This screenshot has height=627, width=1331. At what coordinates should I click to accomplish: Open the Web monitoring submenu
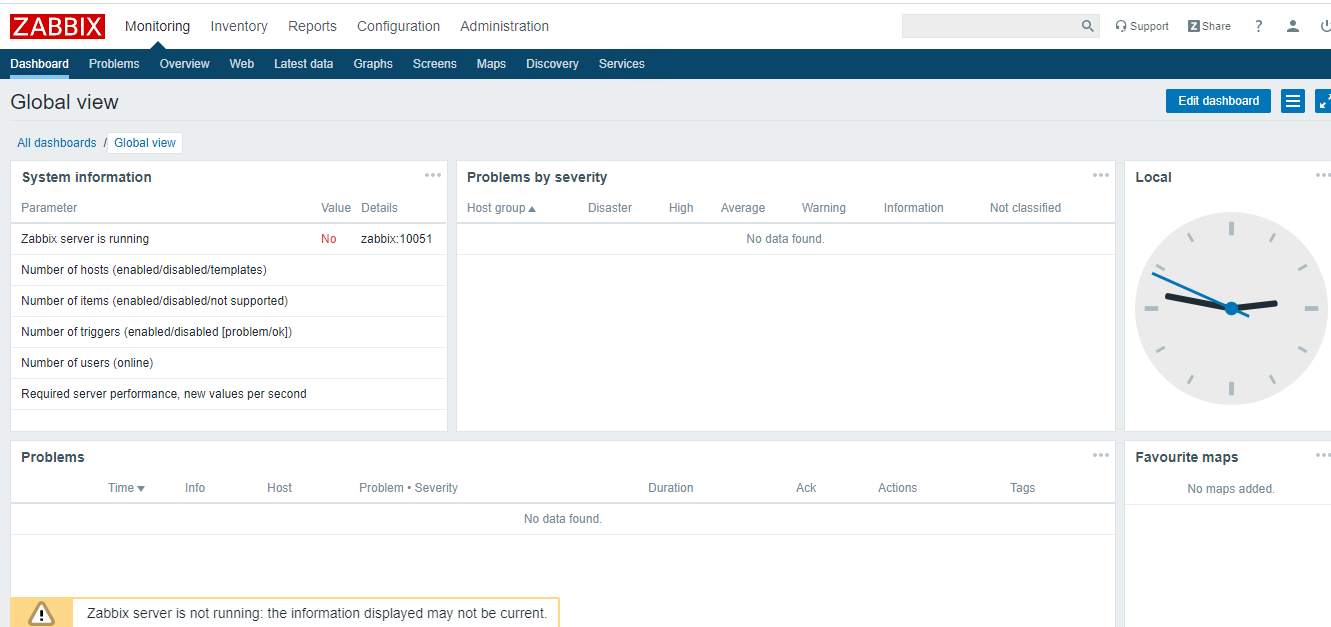(x=242, y=64)
